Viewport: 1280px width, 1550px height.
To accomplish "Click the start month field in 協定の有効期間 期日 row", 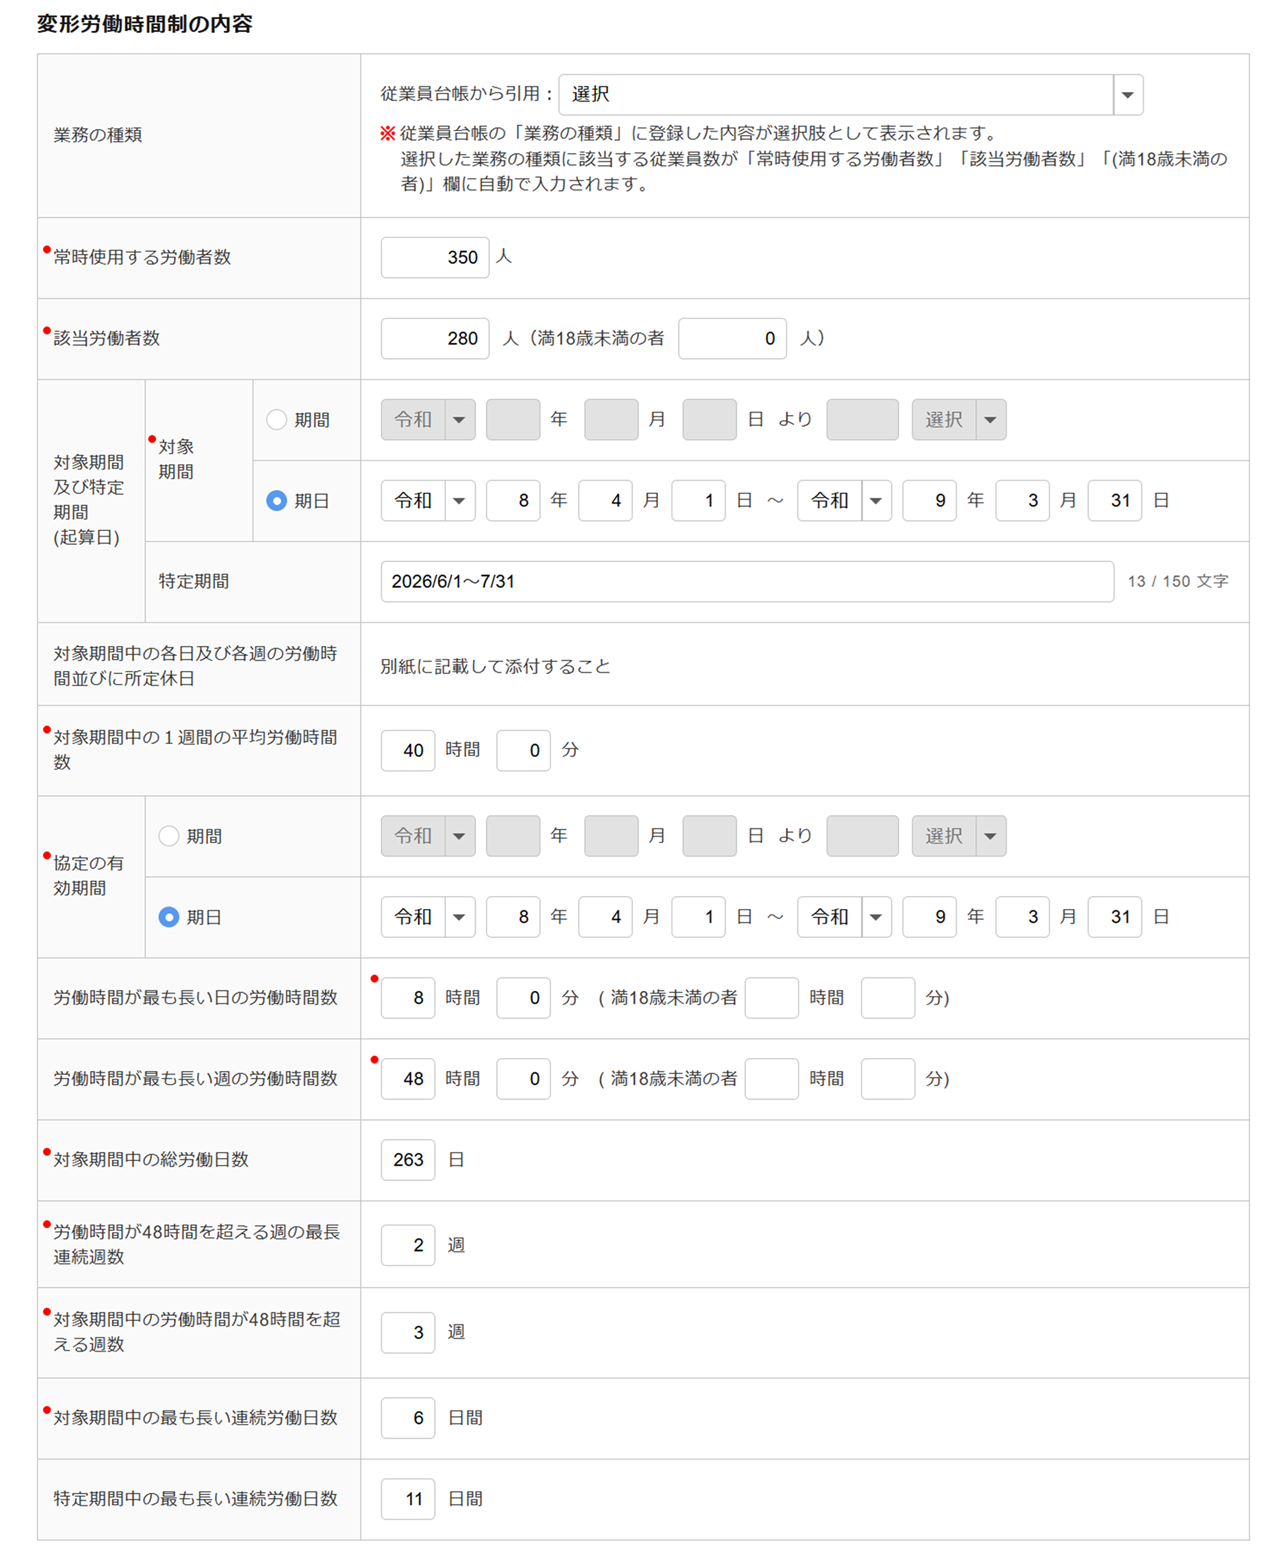I will pos(606,917).
